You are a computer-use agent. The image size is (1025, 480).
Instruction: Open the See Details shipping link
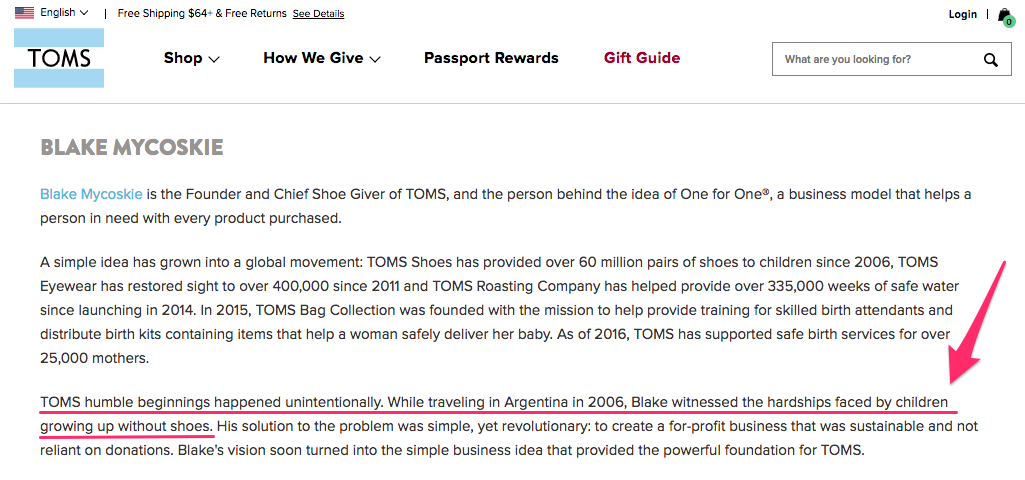(318, 14)
